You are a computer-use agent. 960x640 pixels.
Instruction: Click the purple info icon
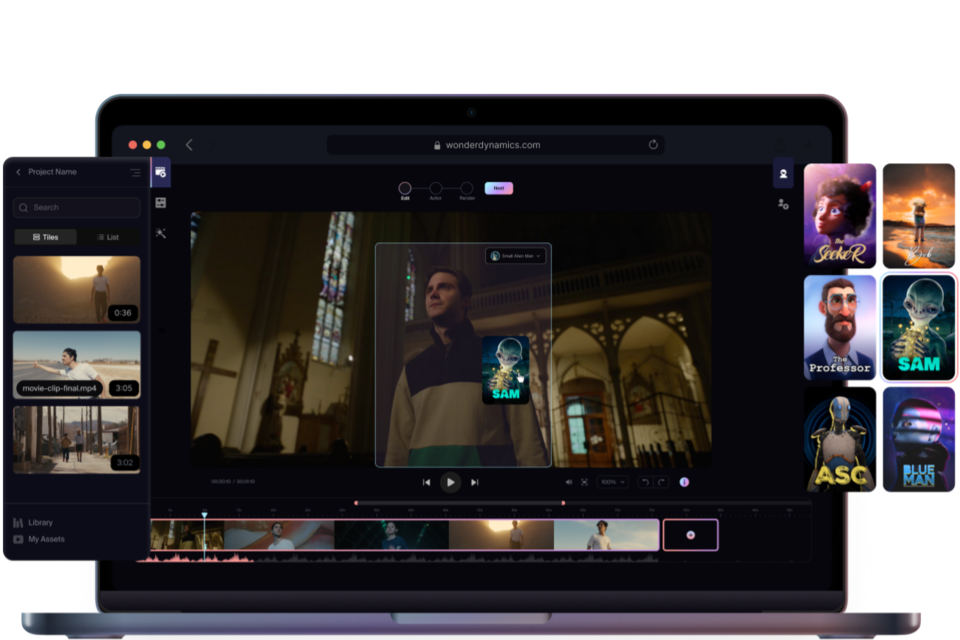684,482
